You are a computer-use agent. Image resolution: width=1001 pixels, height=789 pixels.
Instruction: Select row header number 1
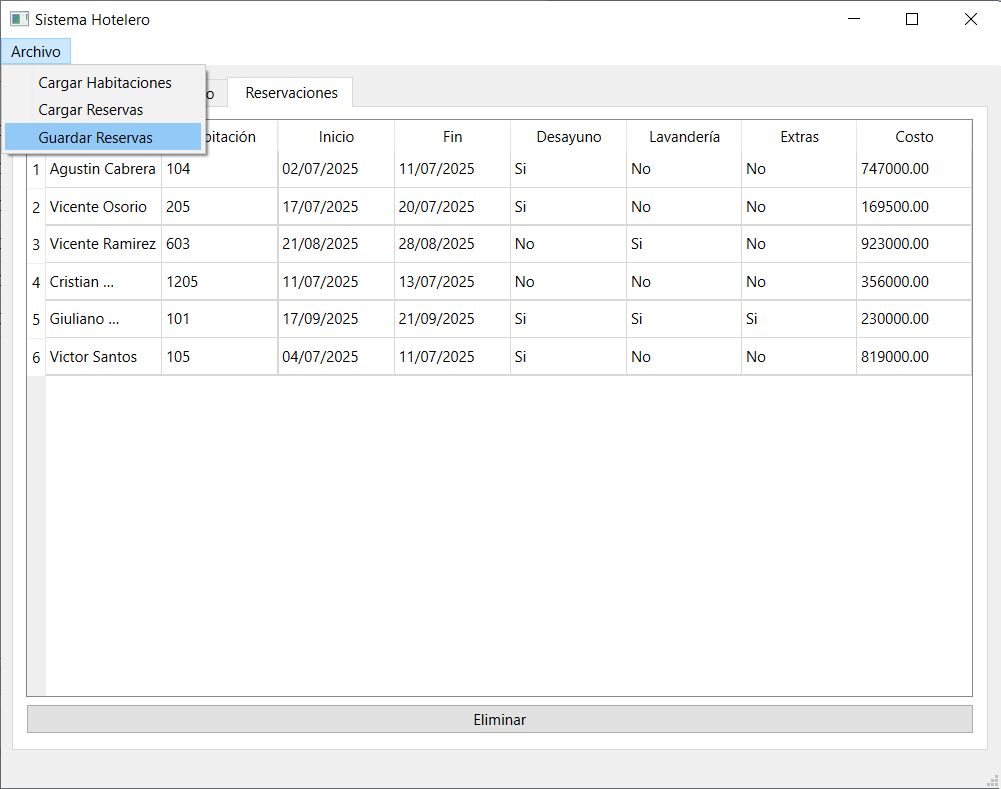[36, 169]
